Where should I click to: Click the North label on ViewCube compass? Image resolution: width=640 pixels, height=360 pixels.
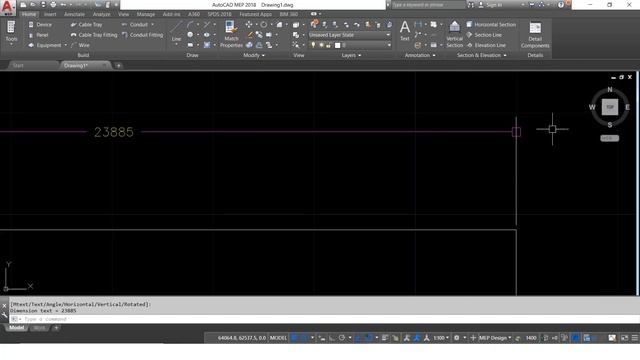pyautogui.click(x=610, y=89)
